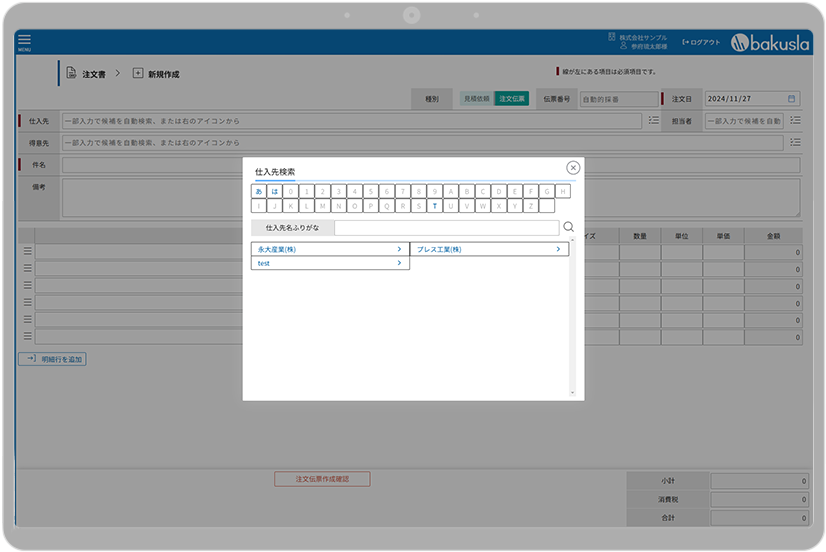Open the hamburger MENU icon

pos(24,41)
